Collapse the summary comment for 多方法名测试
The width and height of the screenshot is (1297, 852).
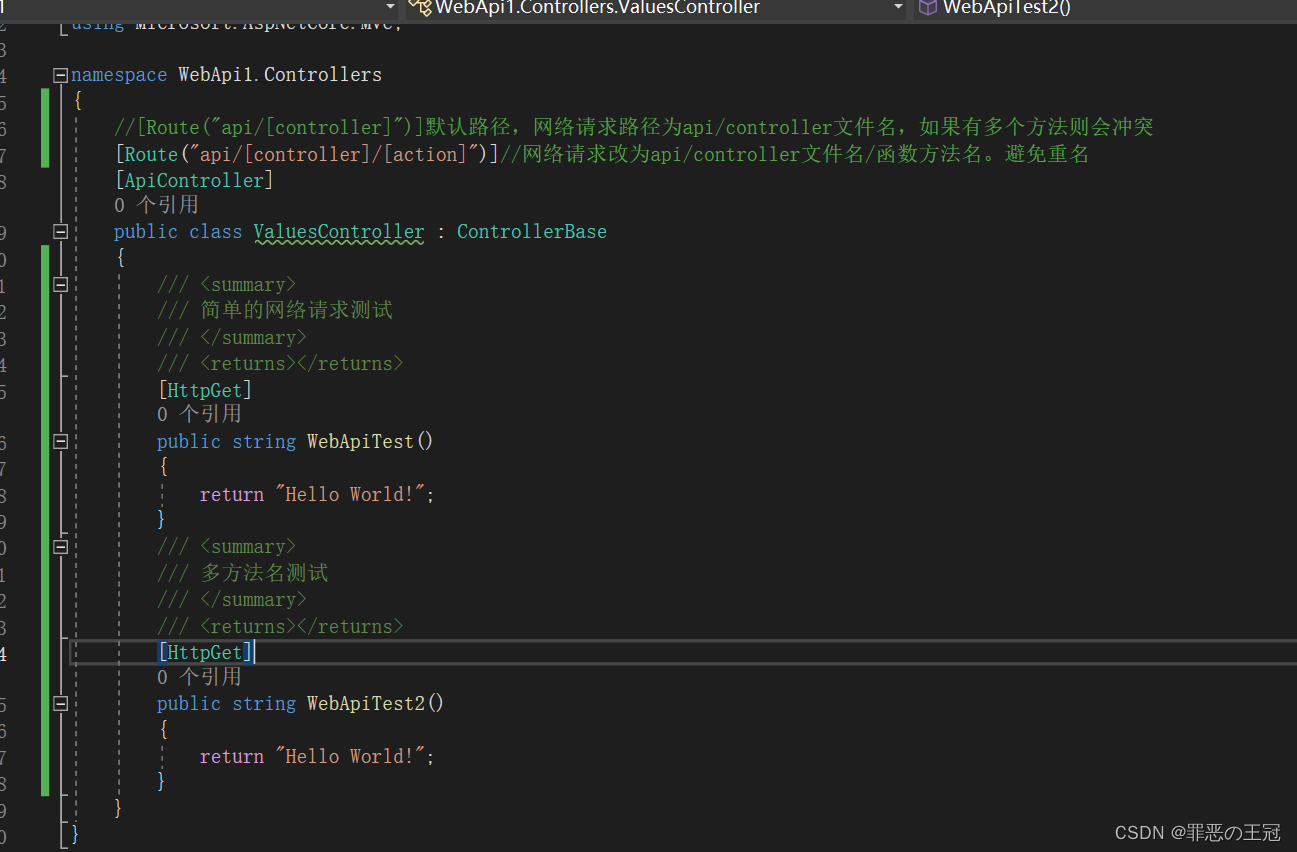(60, 547)
